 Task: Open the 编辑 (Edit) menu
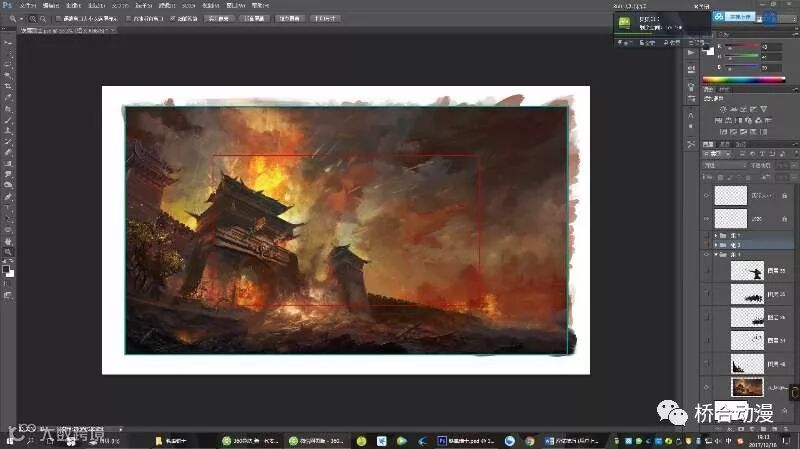pos(51,5)
